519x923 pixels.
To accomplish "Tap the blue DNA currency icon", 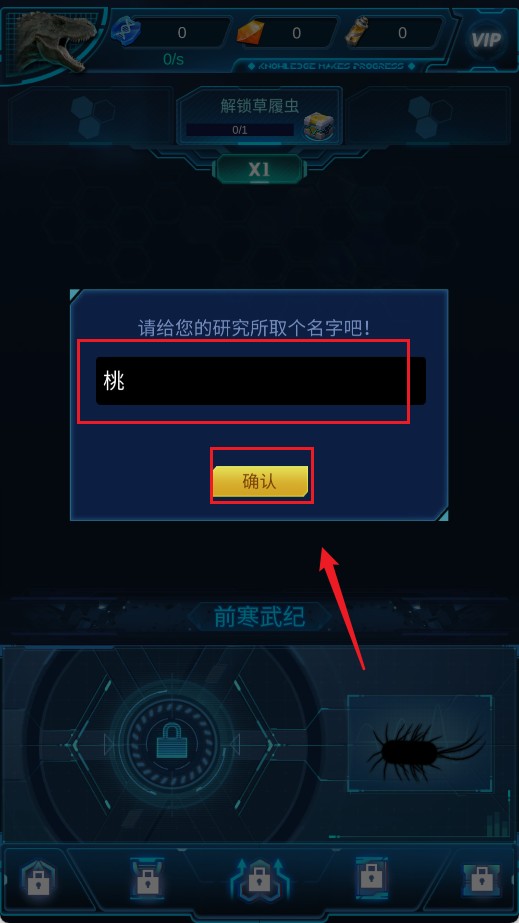I will 125,31.
